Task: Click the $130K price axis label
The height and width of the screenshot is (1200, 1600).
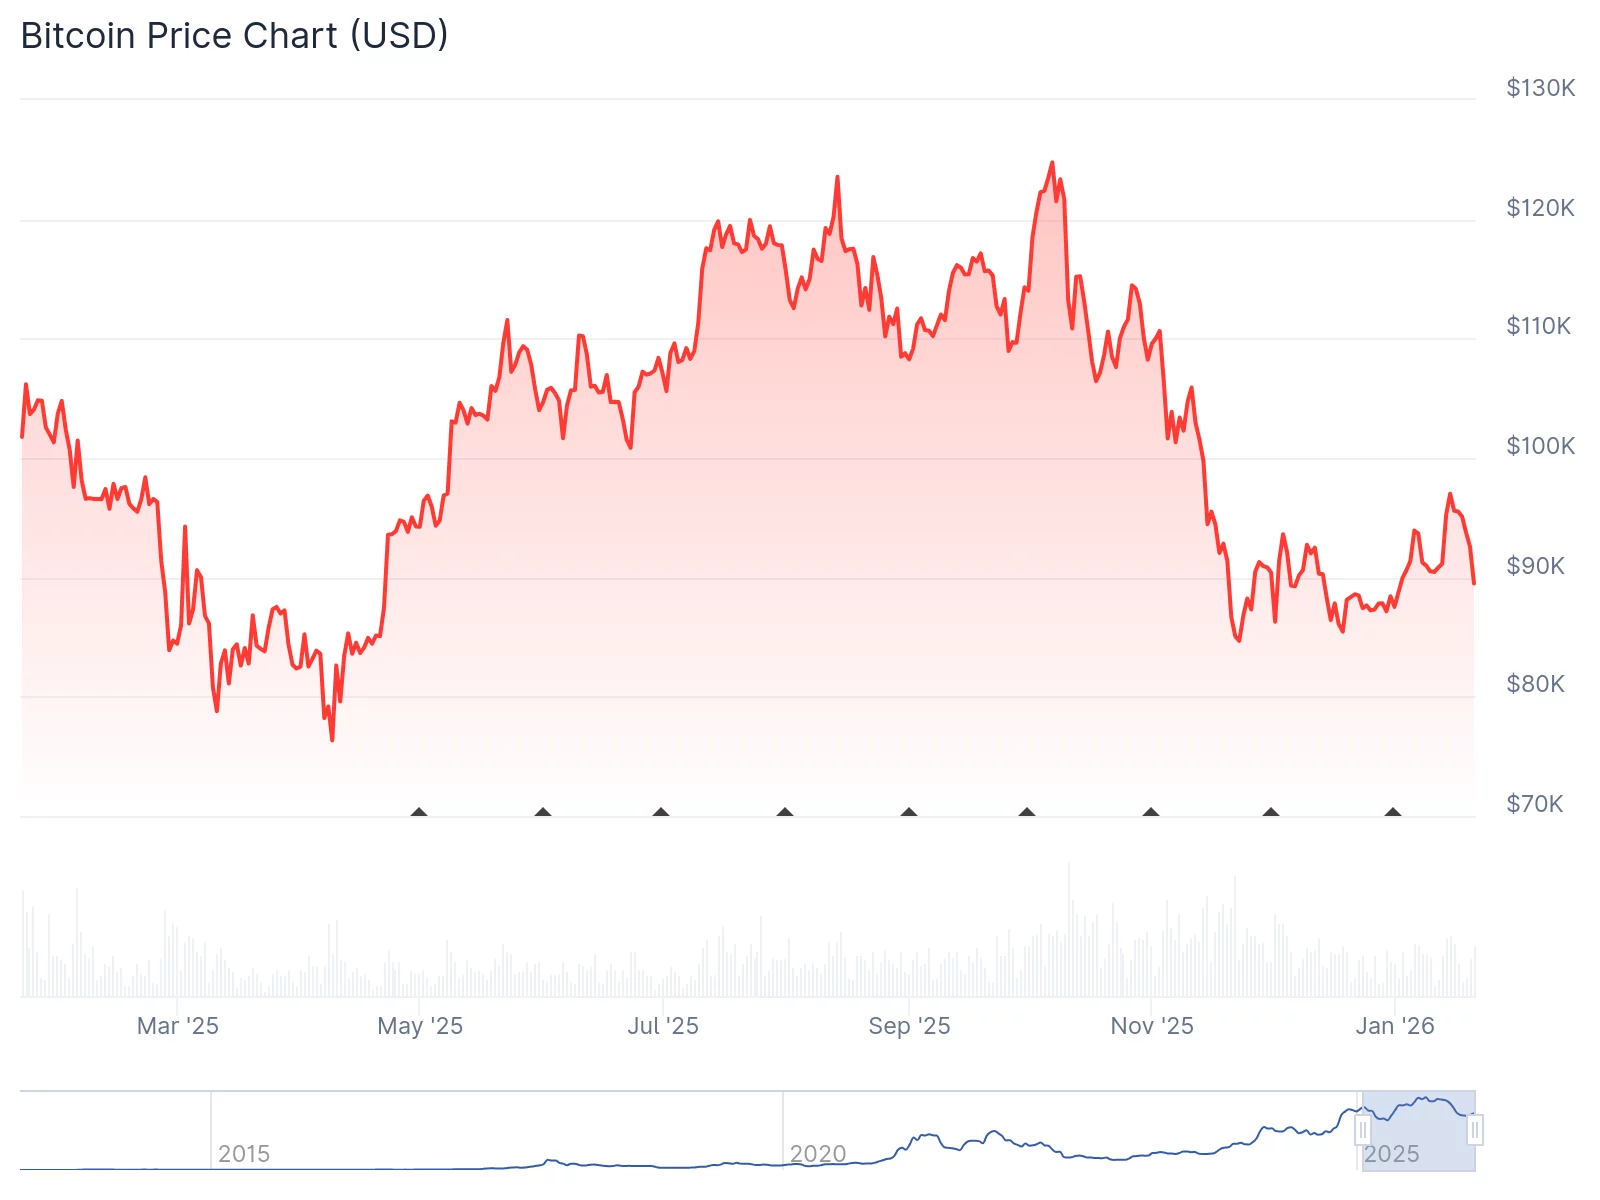Action: tap(1540, 88)
